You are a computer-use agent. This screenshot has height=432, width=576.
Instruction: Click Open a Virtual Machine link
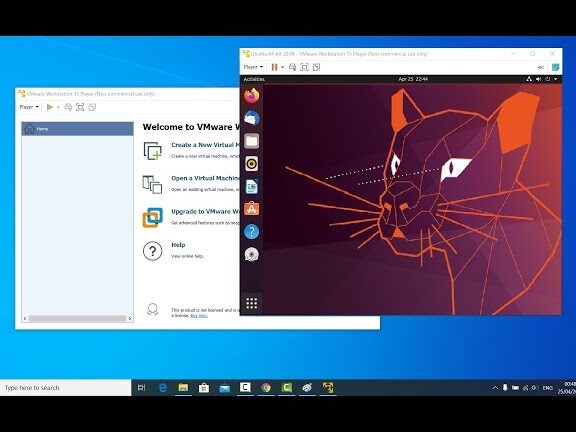click(x=205, y=178)
